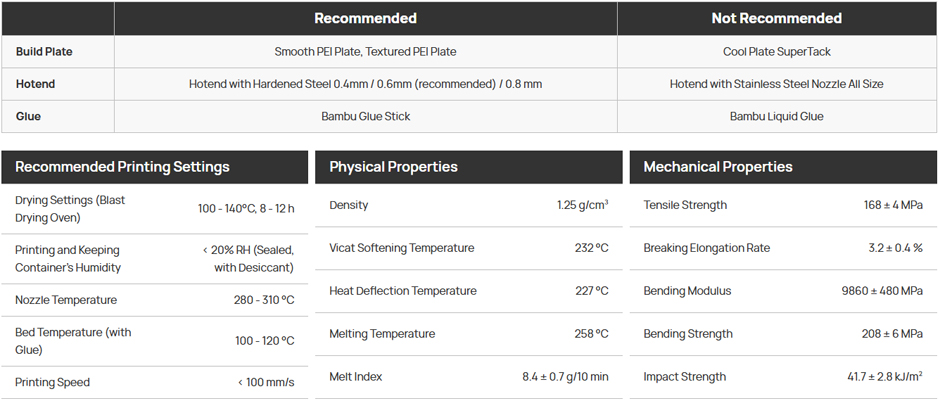
Task: Click the Cool Plate SuperTack cell
Action: coord(777,52)
